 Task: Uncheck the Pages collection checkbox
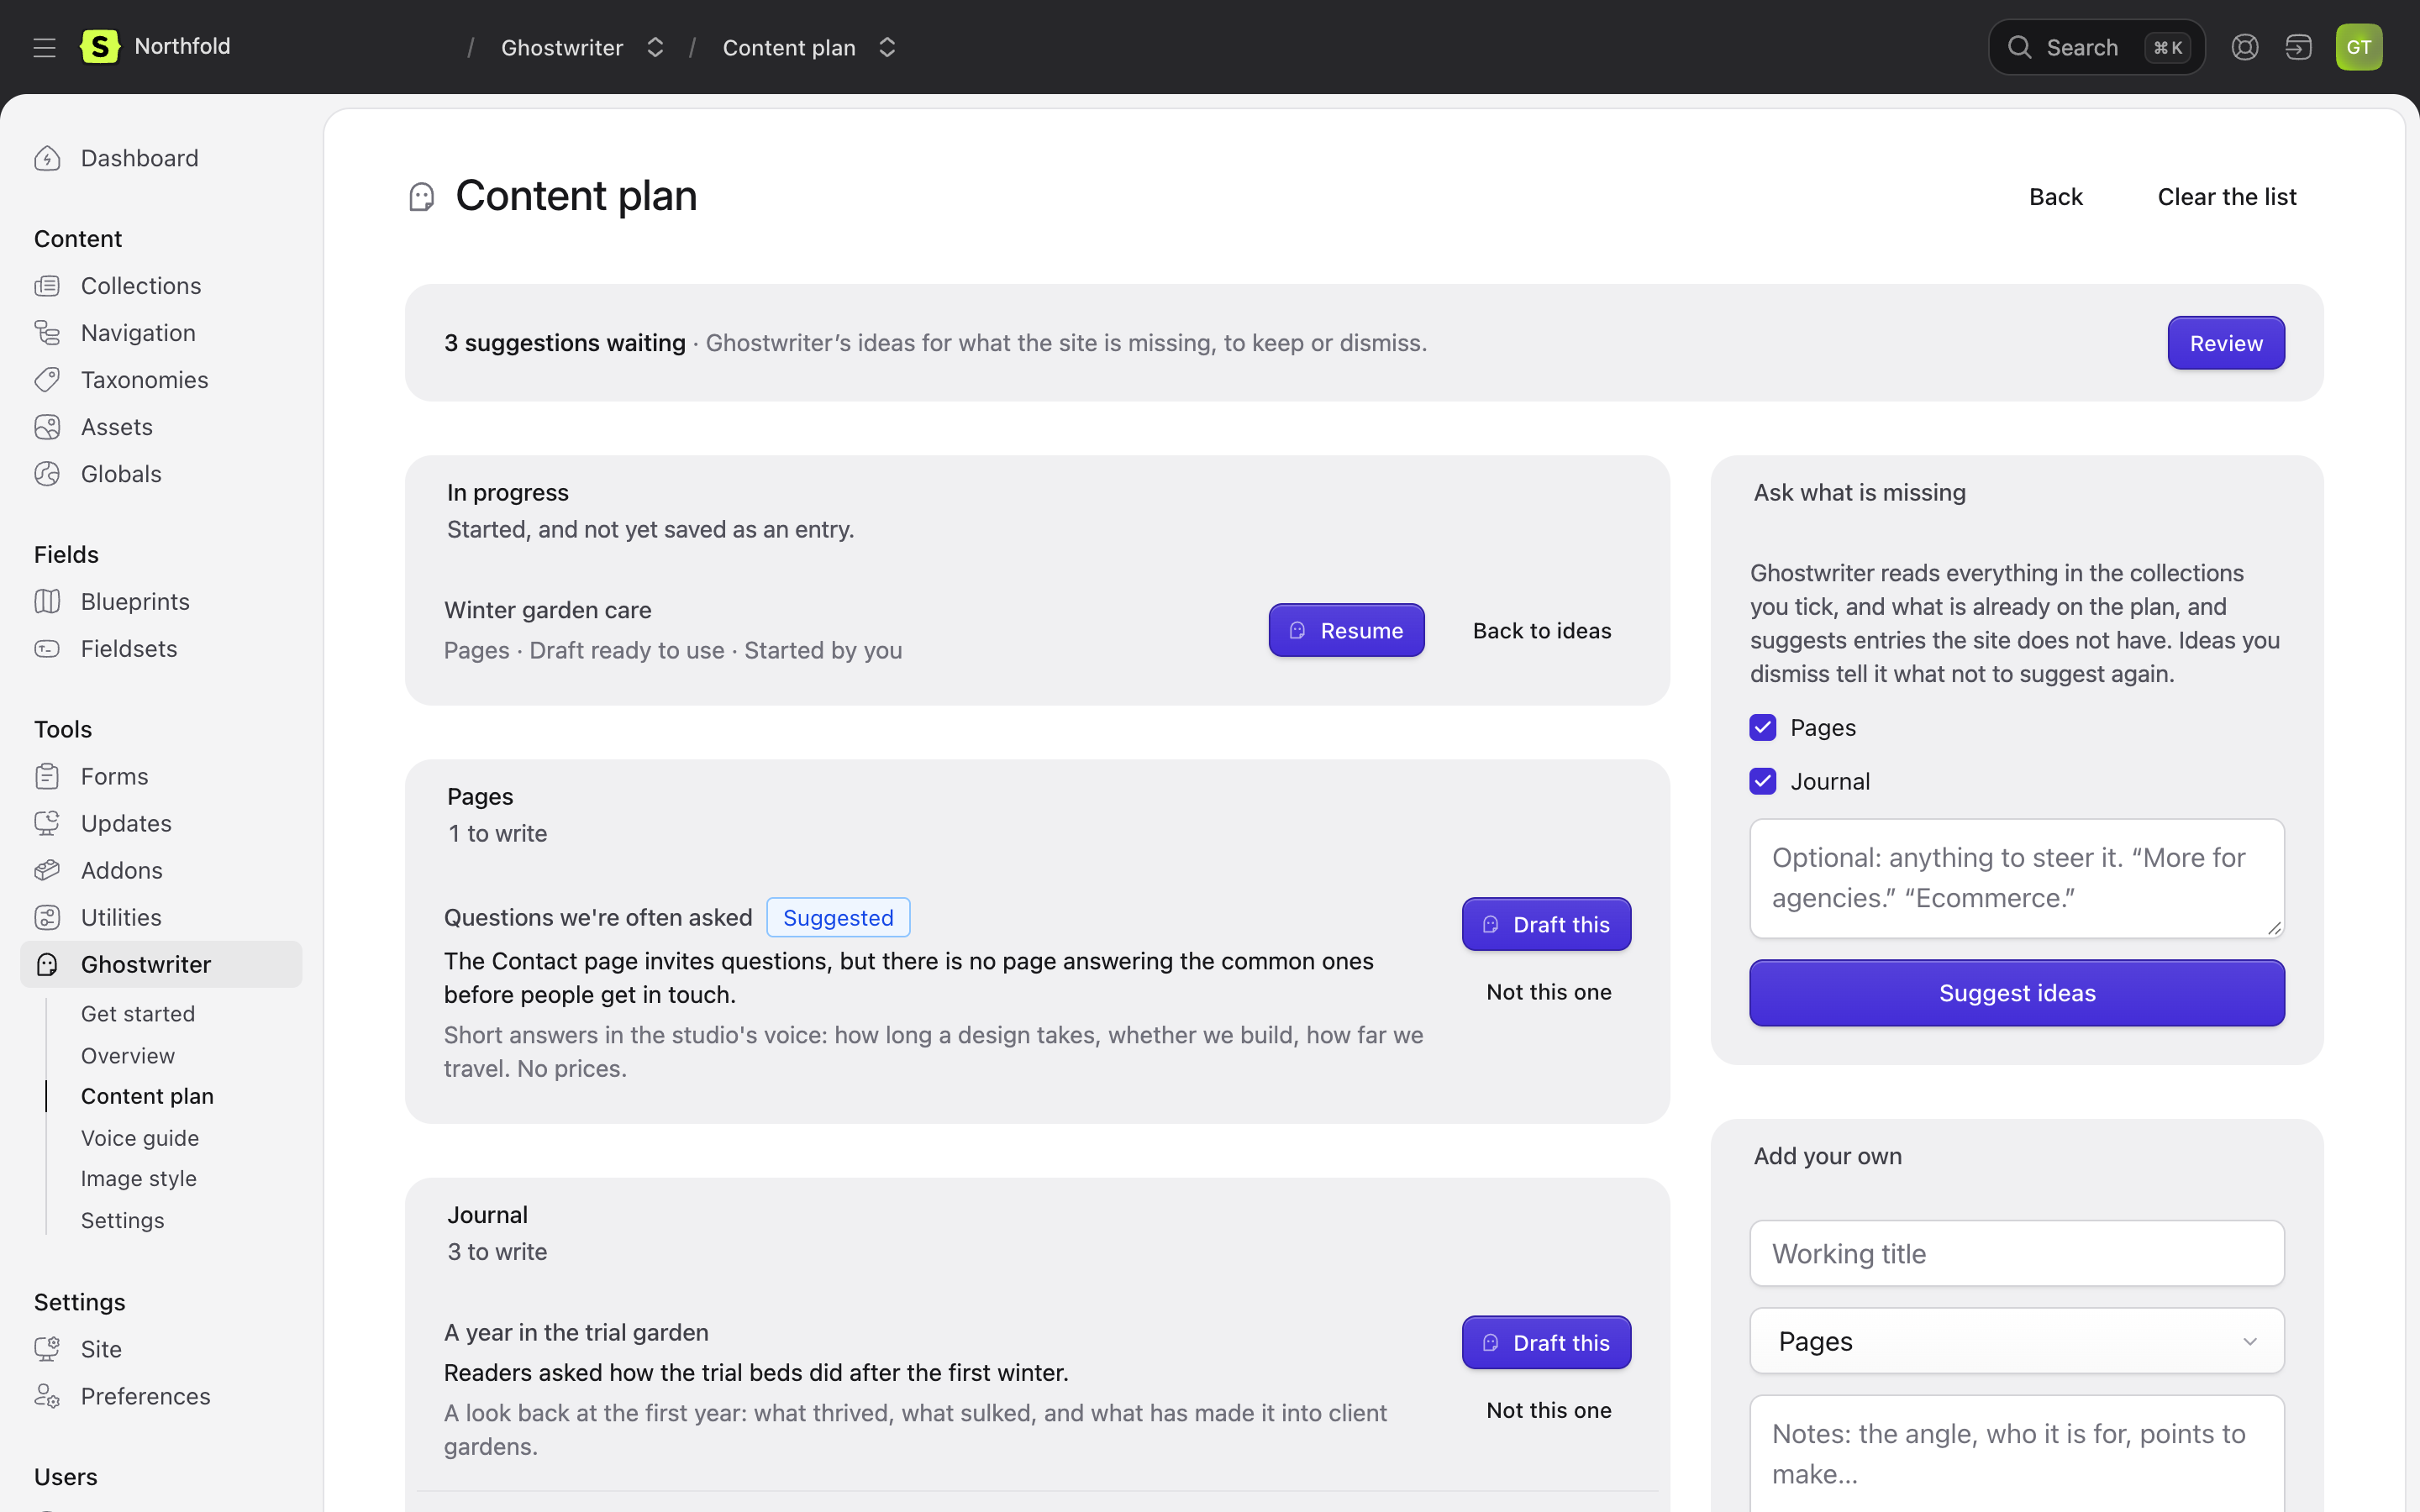click(x=1763, y=727)
